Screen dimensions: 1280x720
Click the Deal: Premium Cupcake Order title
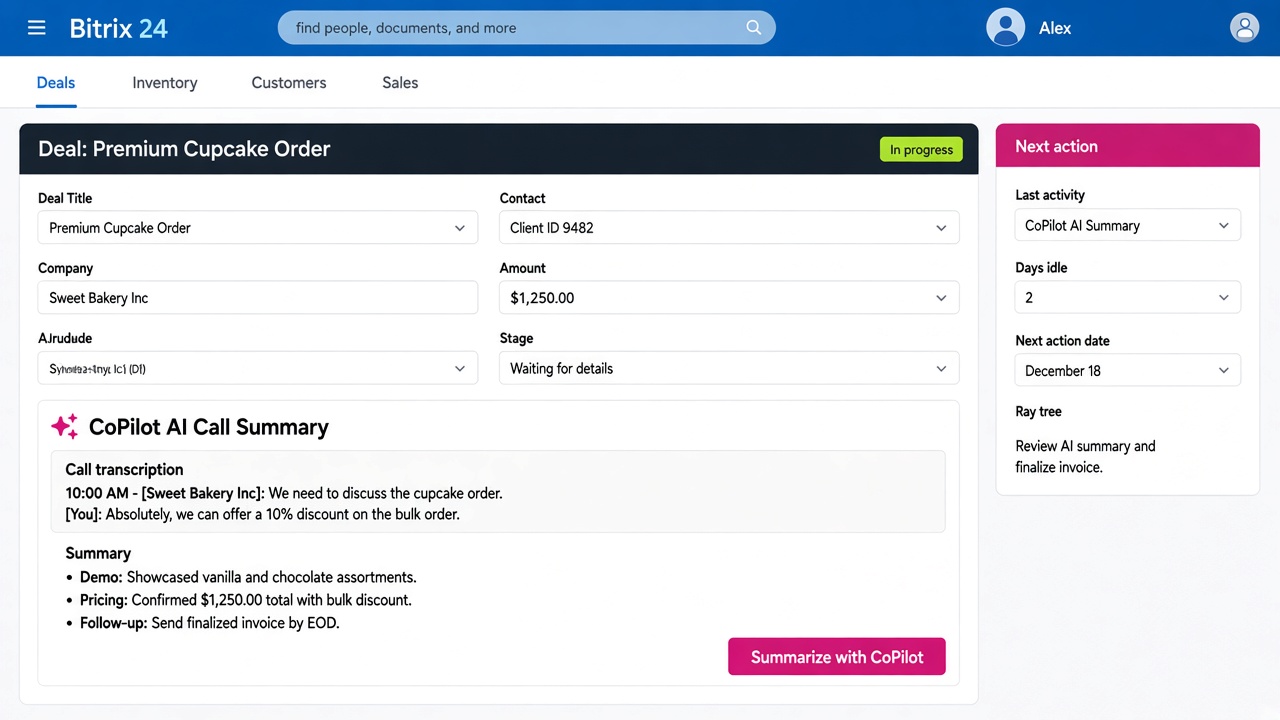[x=184, y=149]
